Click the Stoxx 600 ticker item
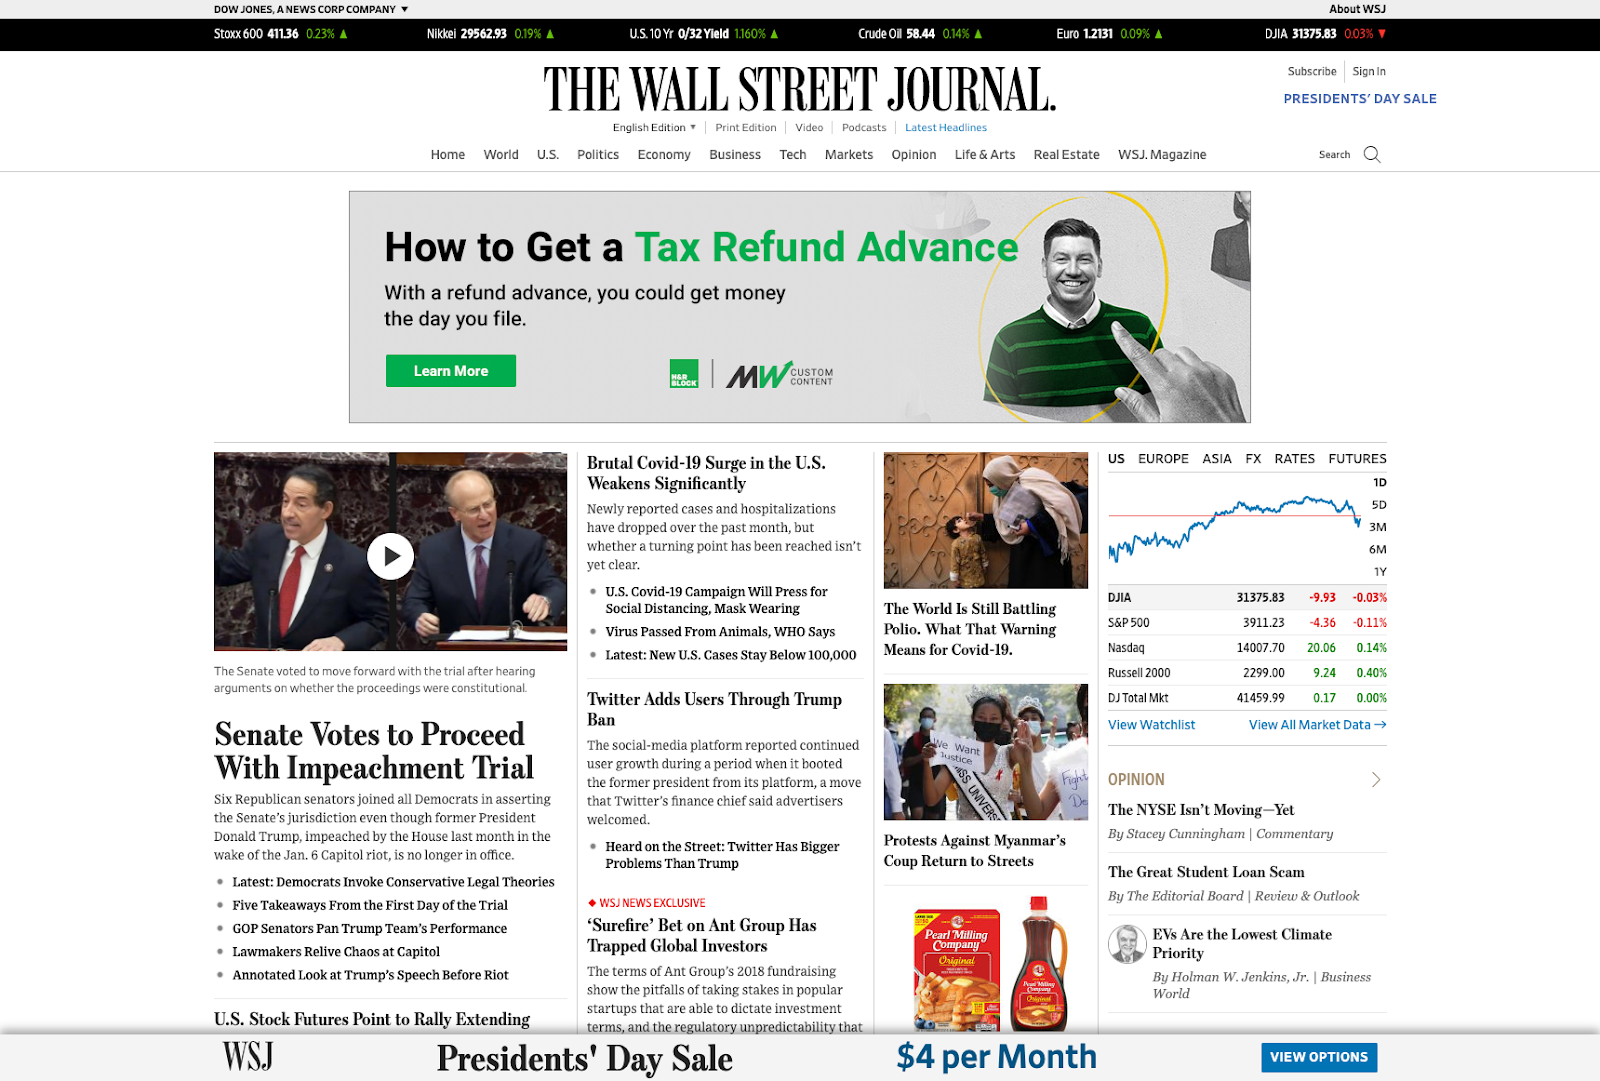This screenshot has height=1081, width=1600. [x=281, y=34]
